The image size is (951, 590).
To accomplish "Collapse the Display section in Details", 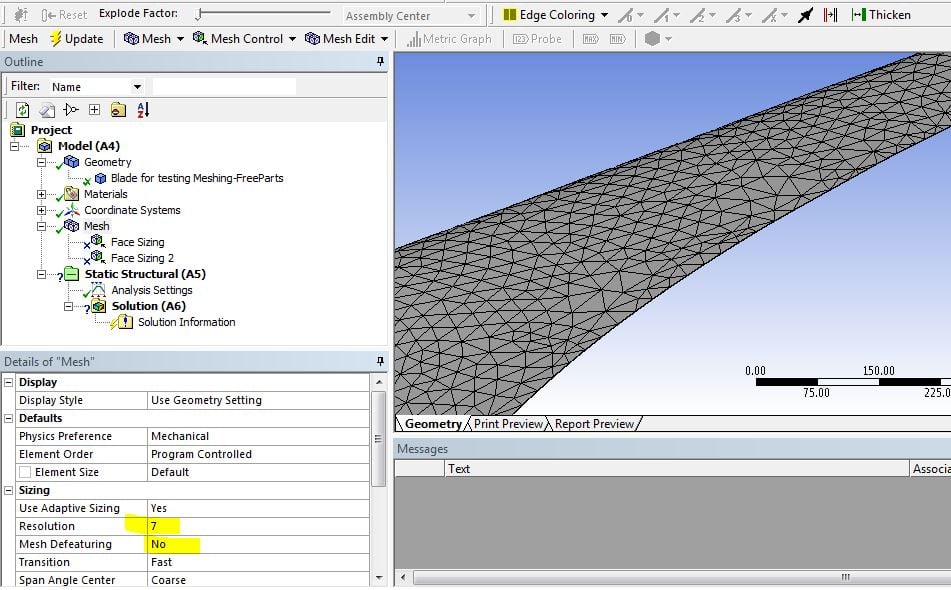I will coord(9,382).
